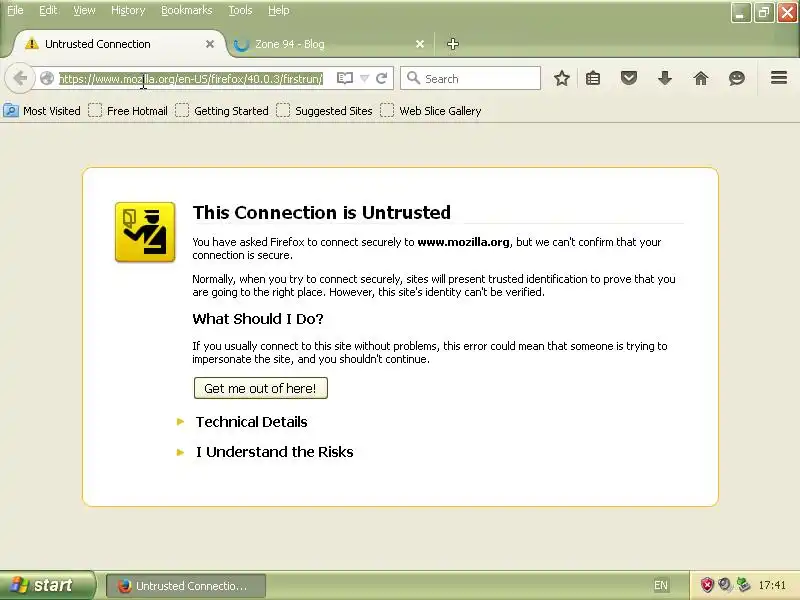The image size is (800, 600).
Task: Click the search magnifier icon
Action: [x=413, y=78]
